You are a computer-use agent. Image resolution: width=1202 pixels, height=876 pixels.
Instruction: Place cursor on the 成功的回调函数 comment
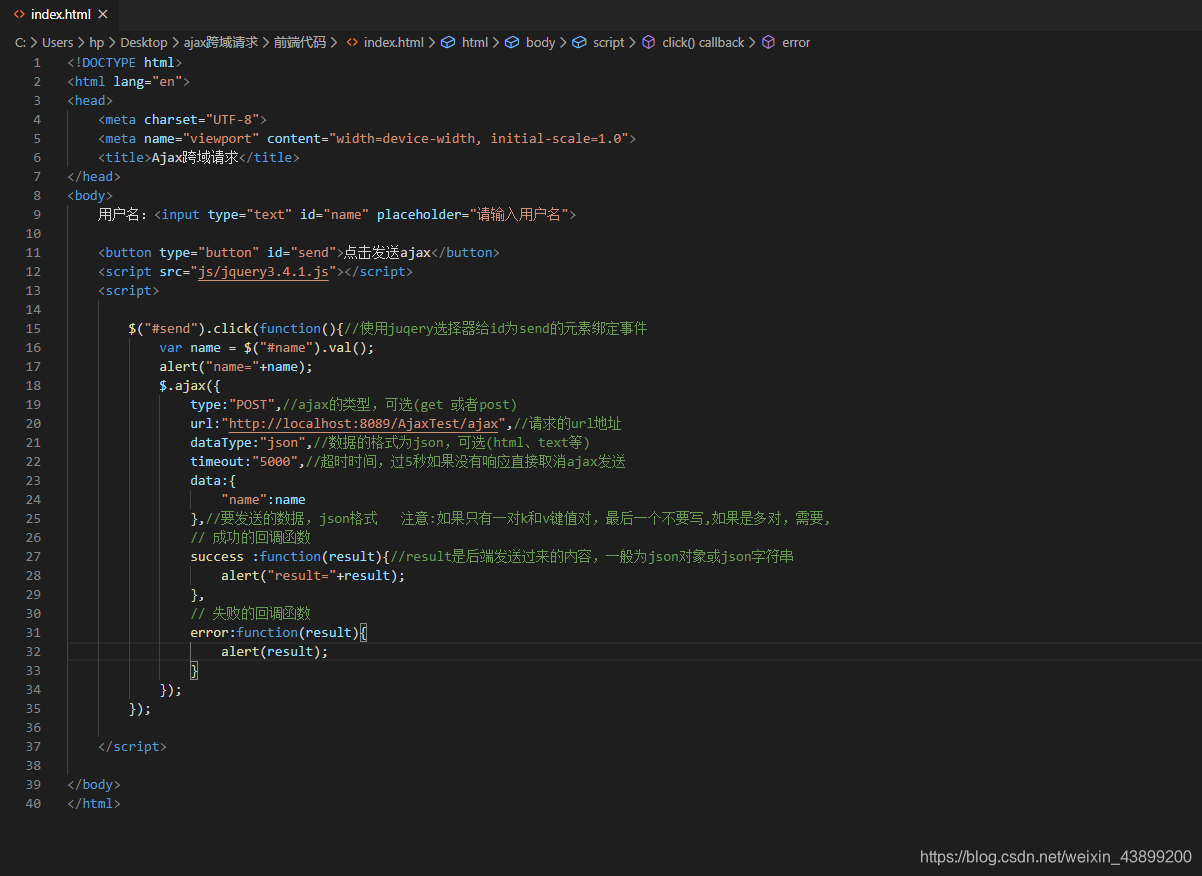coord(250,537)
